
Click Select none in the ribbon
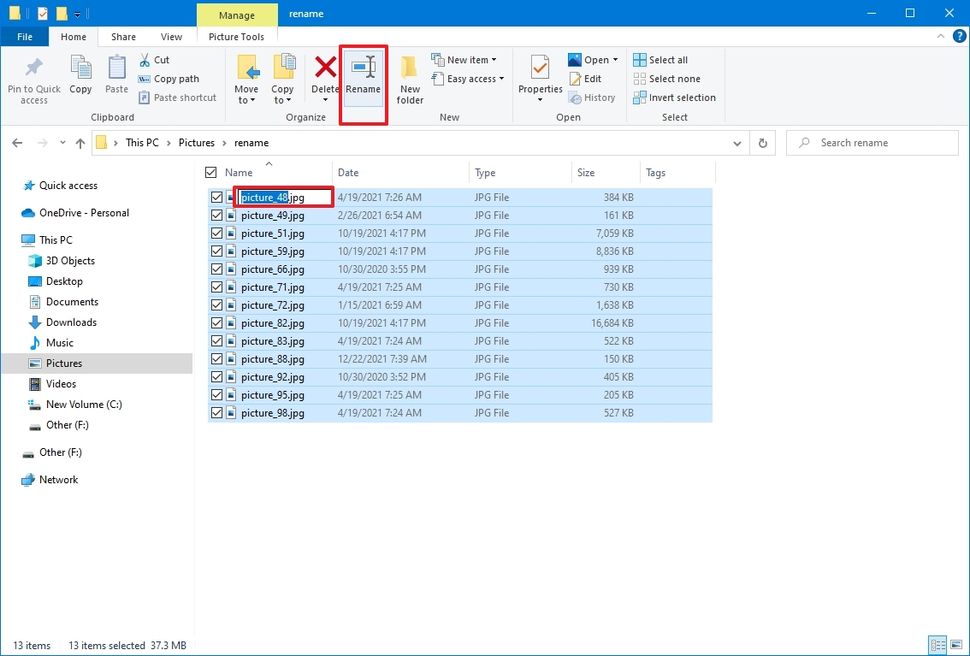(667, 78)
